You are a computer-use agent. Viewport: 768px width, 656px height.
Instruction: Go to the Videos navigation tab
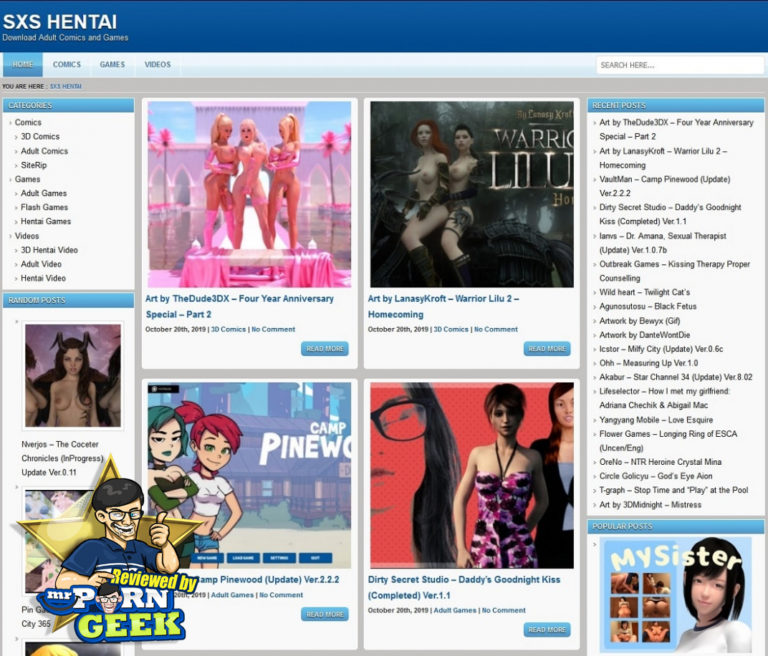pos(157,65)
